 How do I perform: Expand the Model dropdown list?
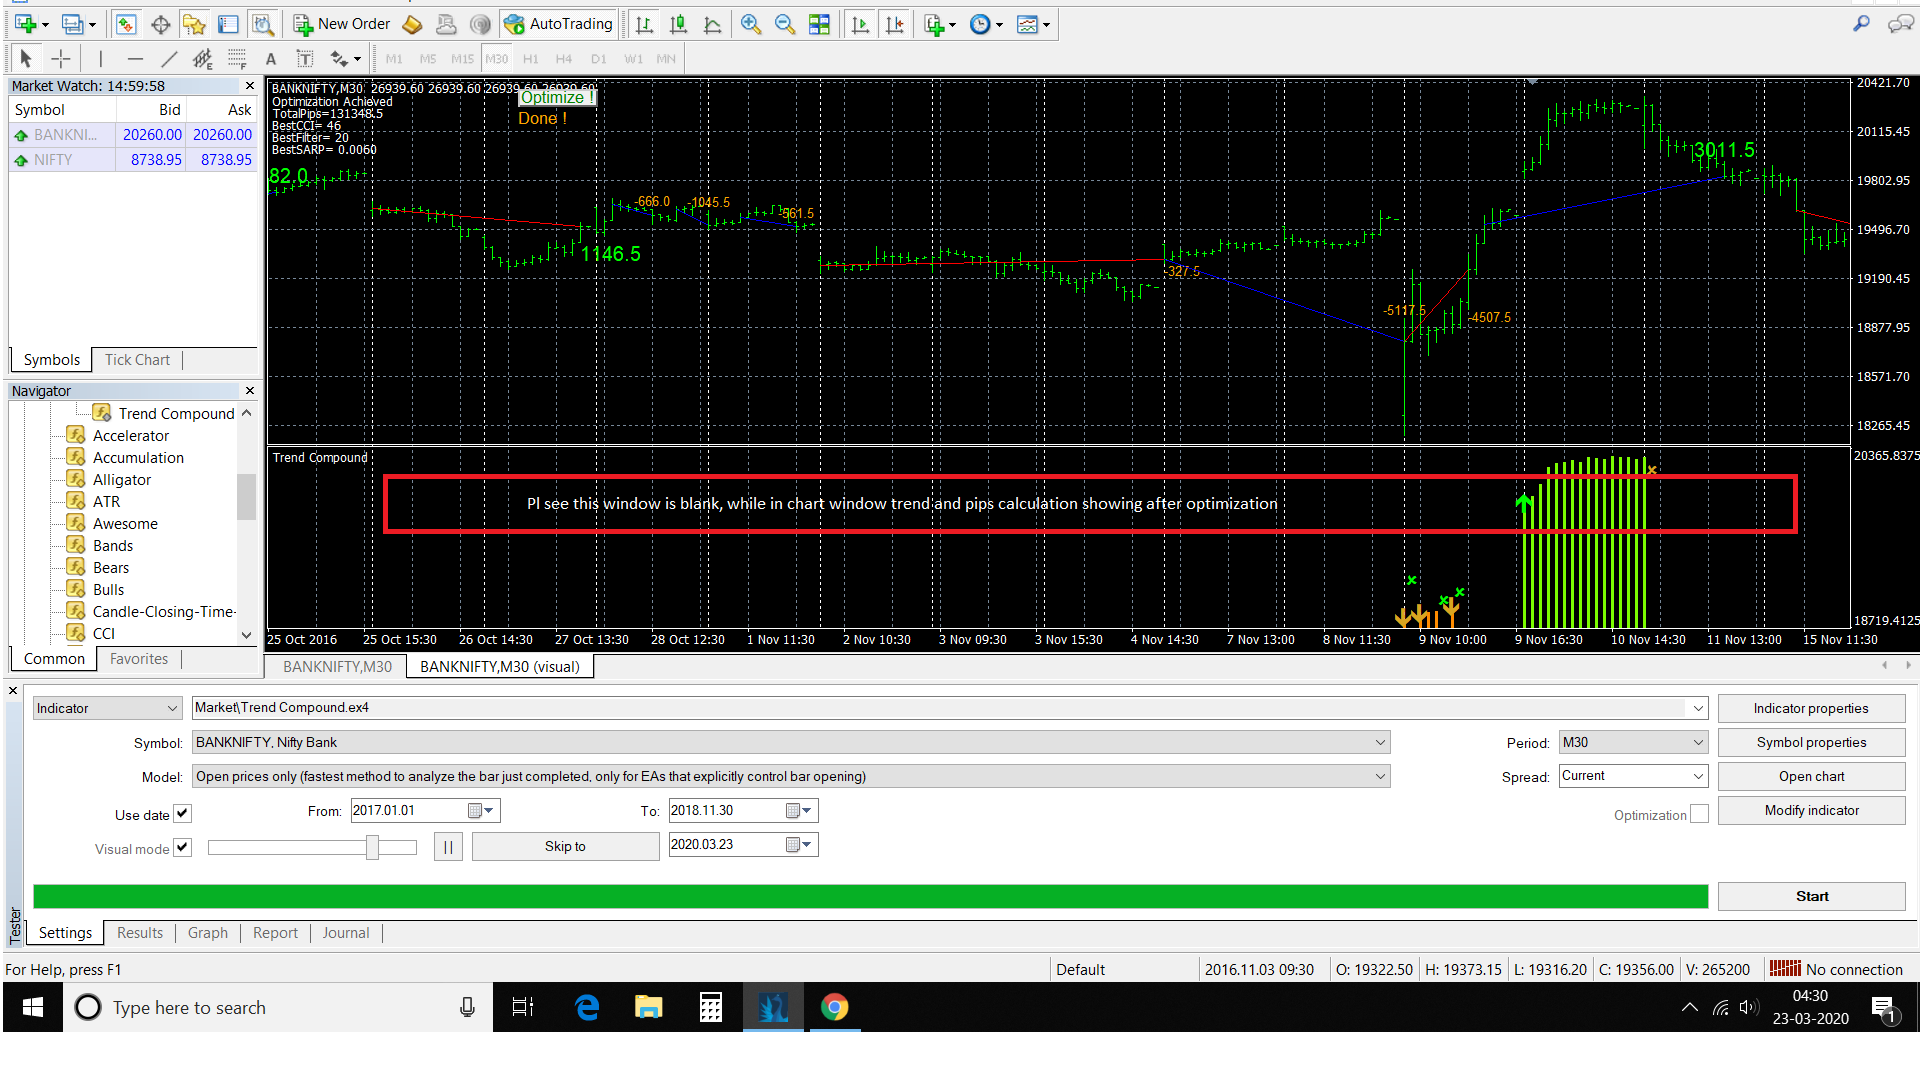click(1380, 776)
